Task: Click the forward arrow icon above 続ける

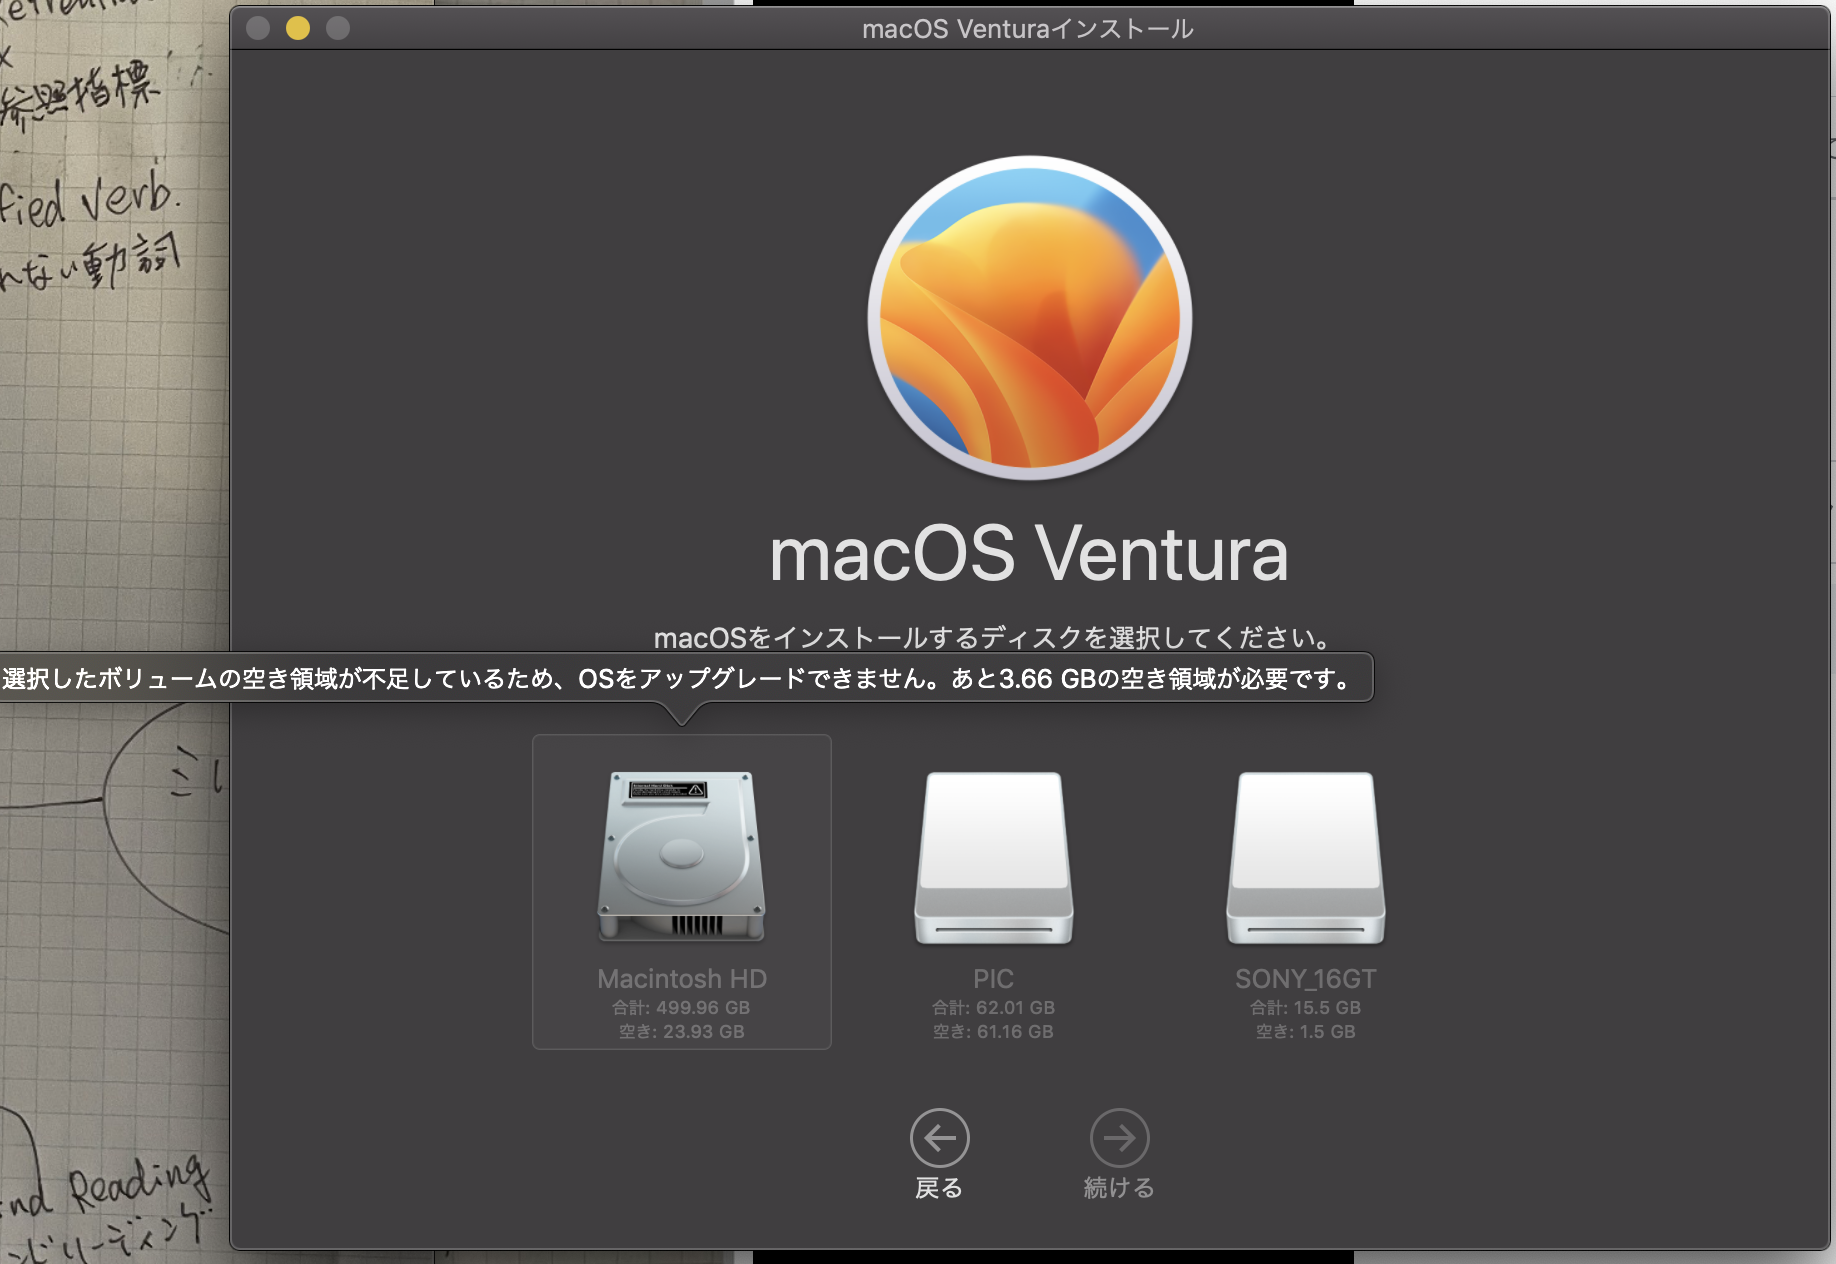Action: click(1119, 1138)
